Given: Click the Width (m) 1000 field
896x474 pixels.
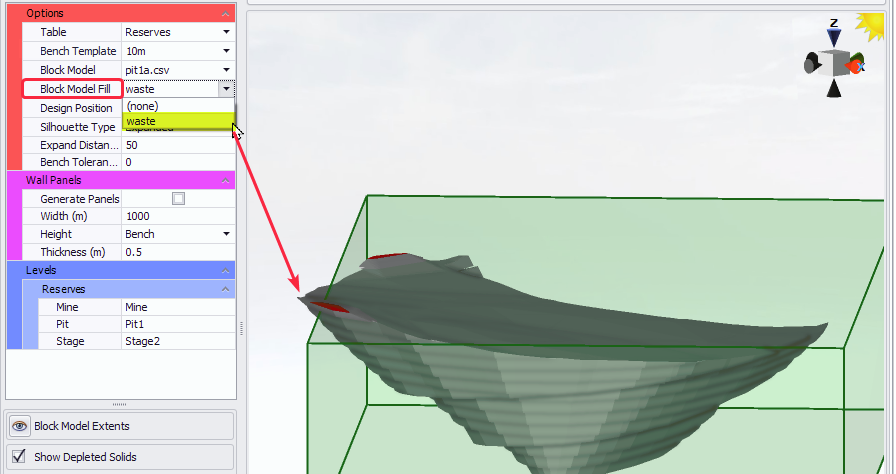Looking at the screenshot, I should [x=178, y=216].
